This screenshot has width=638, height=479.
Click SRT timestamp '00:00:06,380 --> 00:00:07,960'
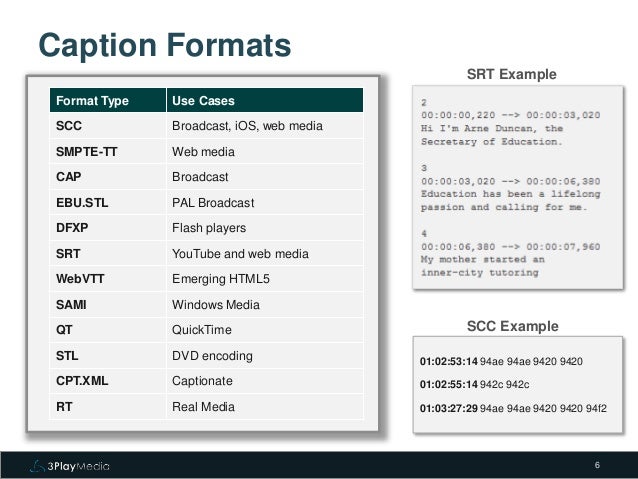coord(511,247)
